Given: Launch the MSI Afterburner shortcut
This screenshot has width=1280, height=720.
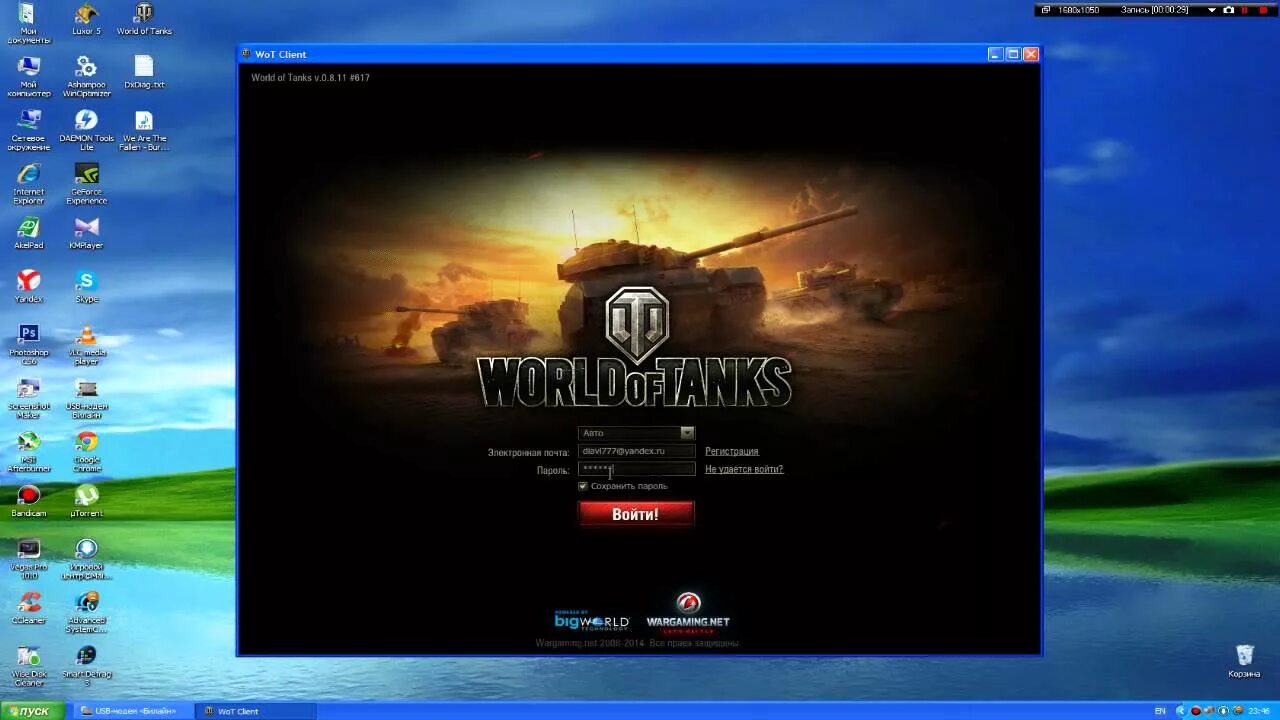Looking at the screenshot, I should (x=28, y=452).
